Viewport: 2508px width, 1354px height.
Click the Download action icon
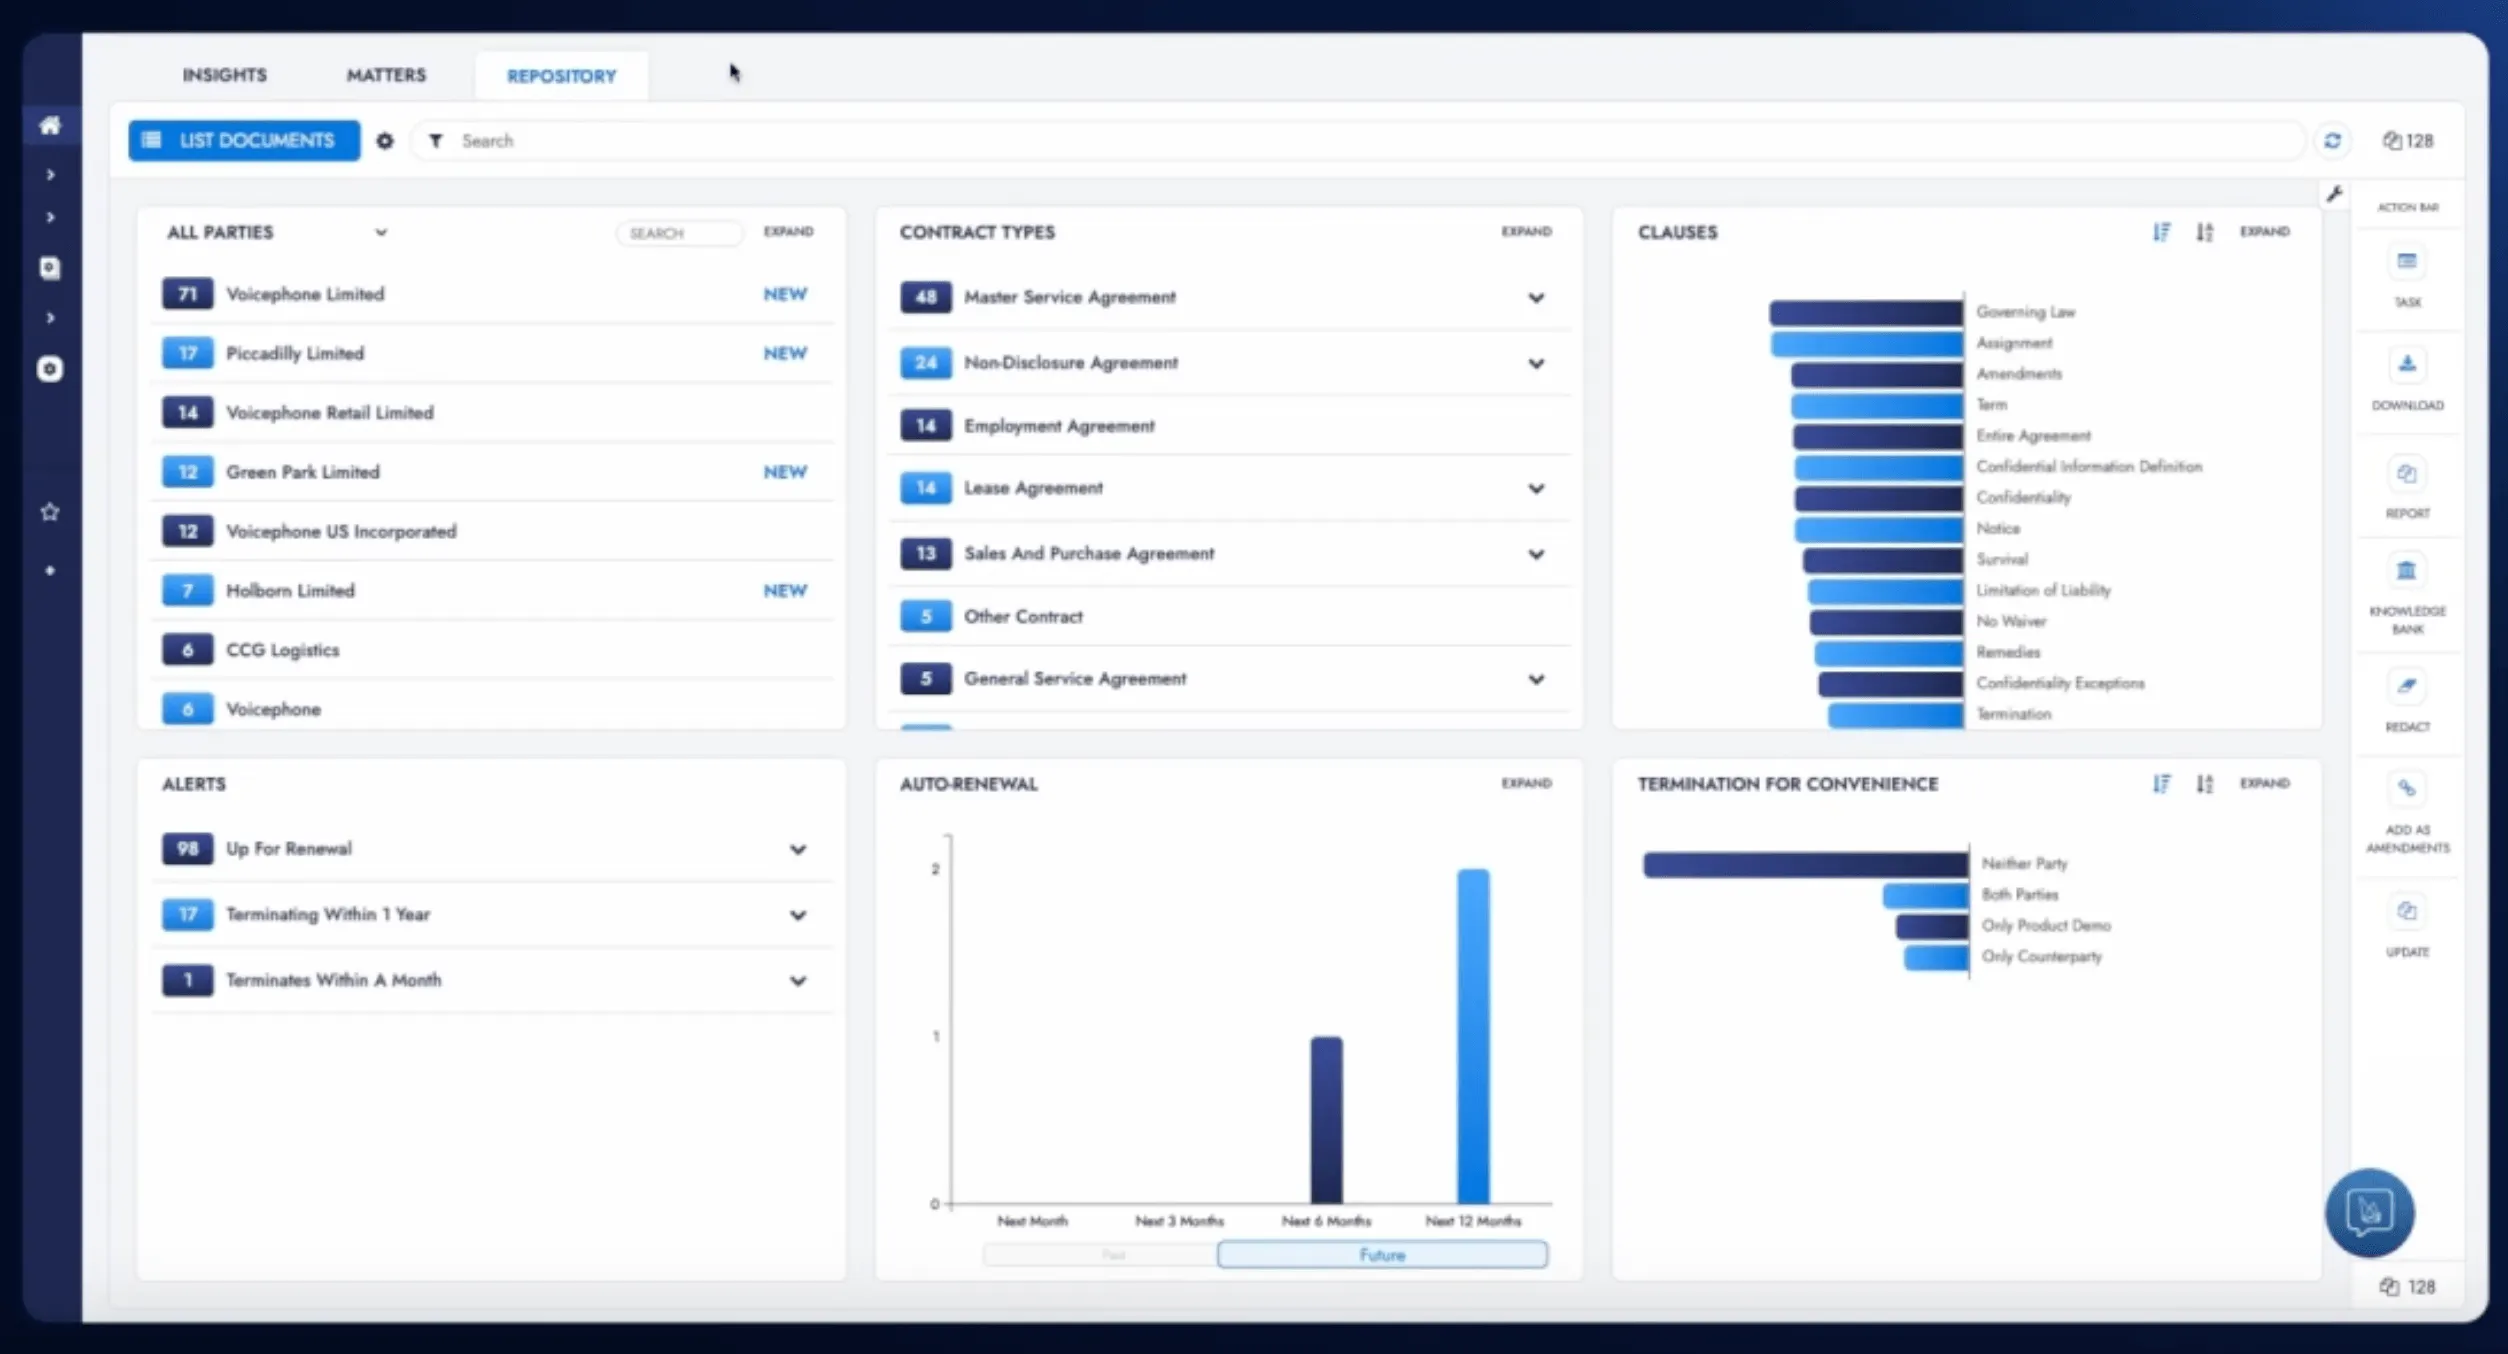[2407, 364]
